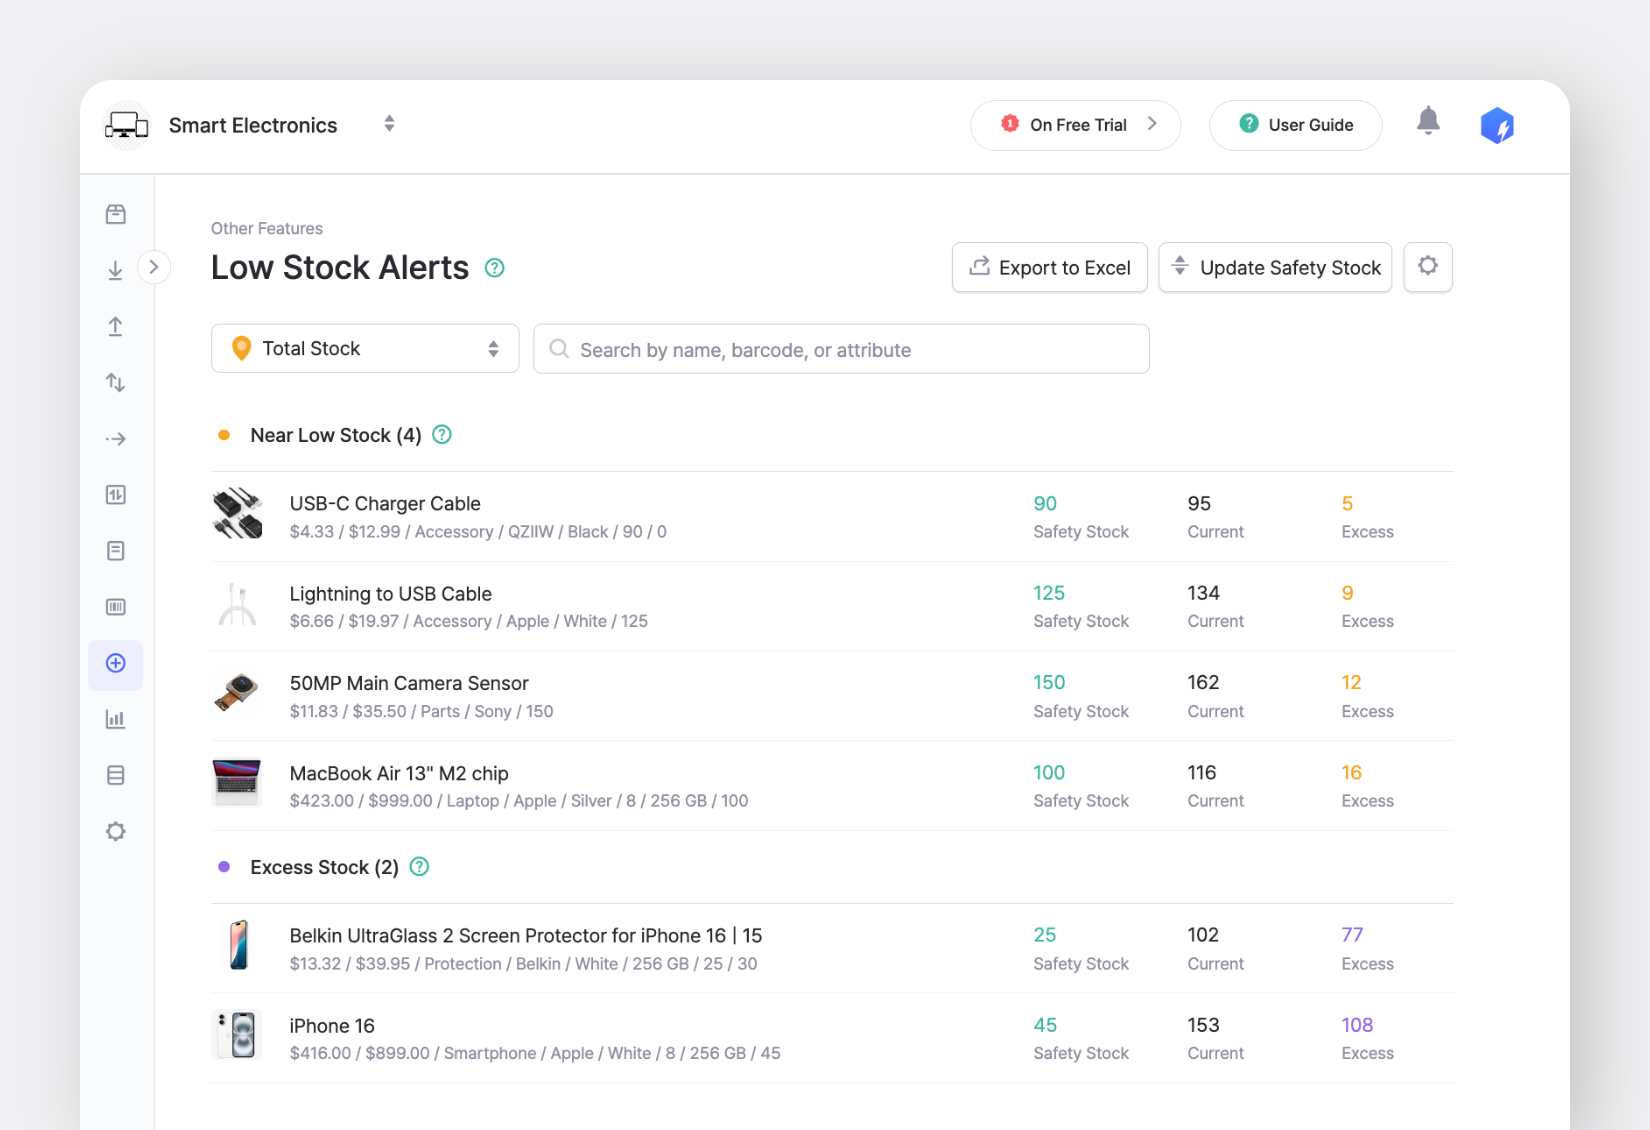Click the notification bell

(x=1428, y=121)
